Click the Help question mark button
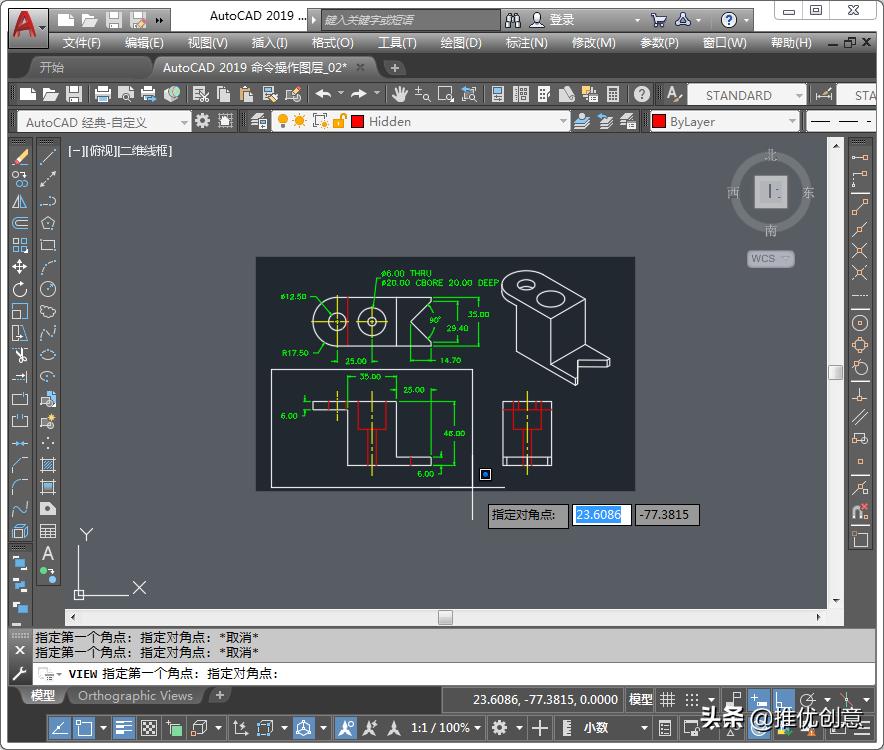Image resolution: width=884 pixels, height=750 pixels. click(x=731, y=19)
